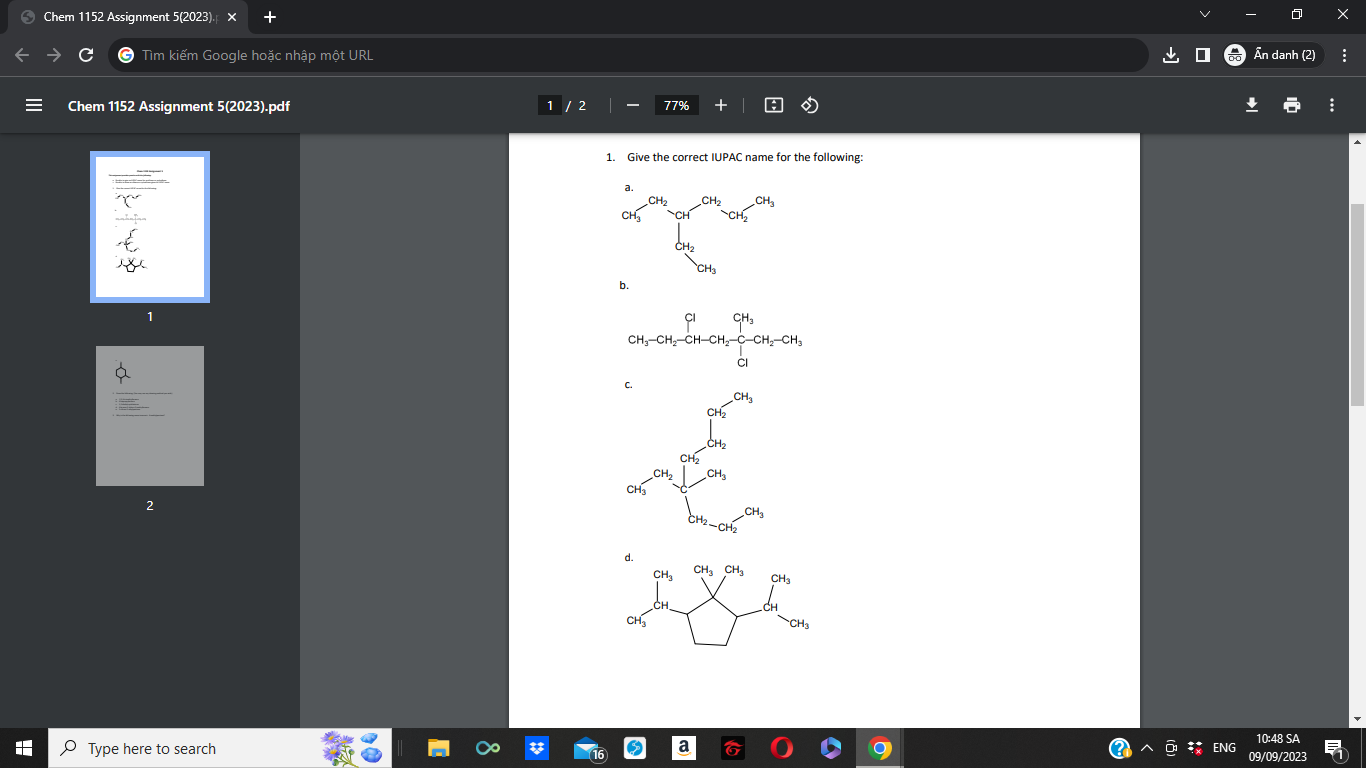Download the PDF file
Screen dimensions: 1366x768
coord(1251,105)
